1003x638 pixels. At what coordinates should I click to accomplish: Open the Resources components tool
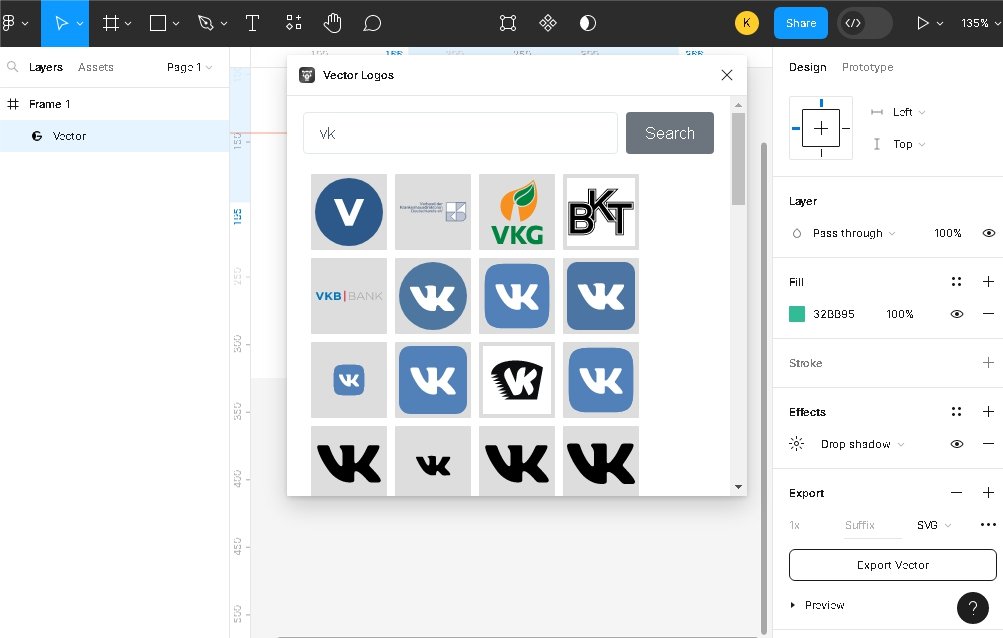click(294, 23)
